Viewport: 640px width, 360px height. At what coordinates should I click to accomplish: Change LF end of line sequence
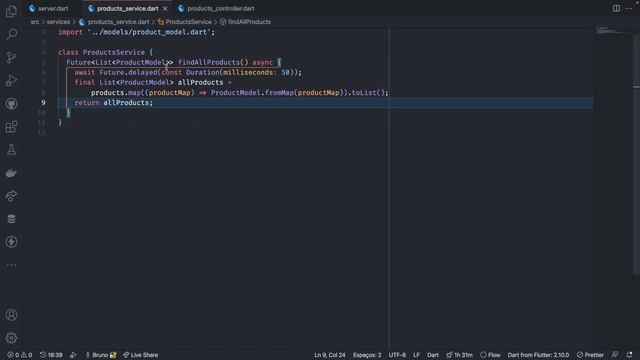tap(416, 355)
